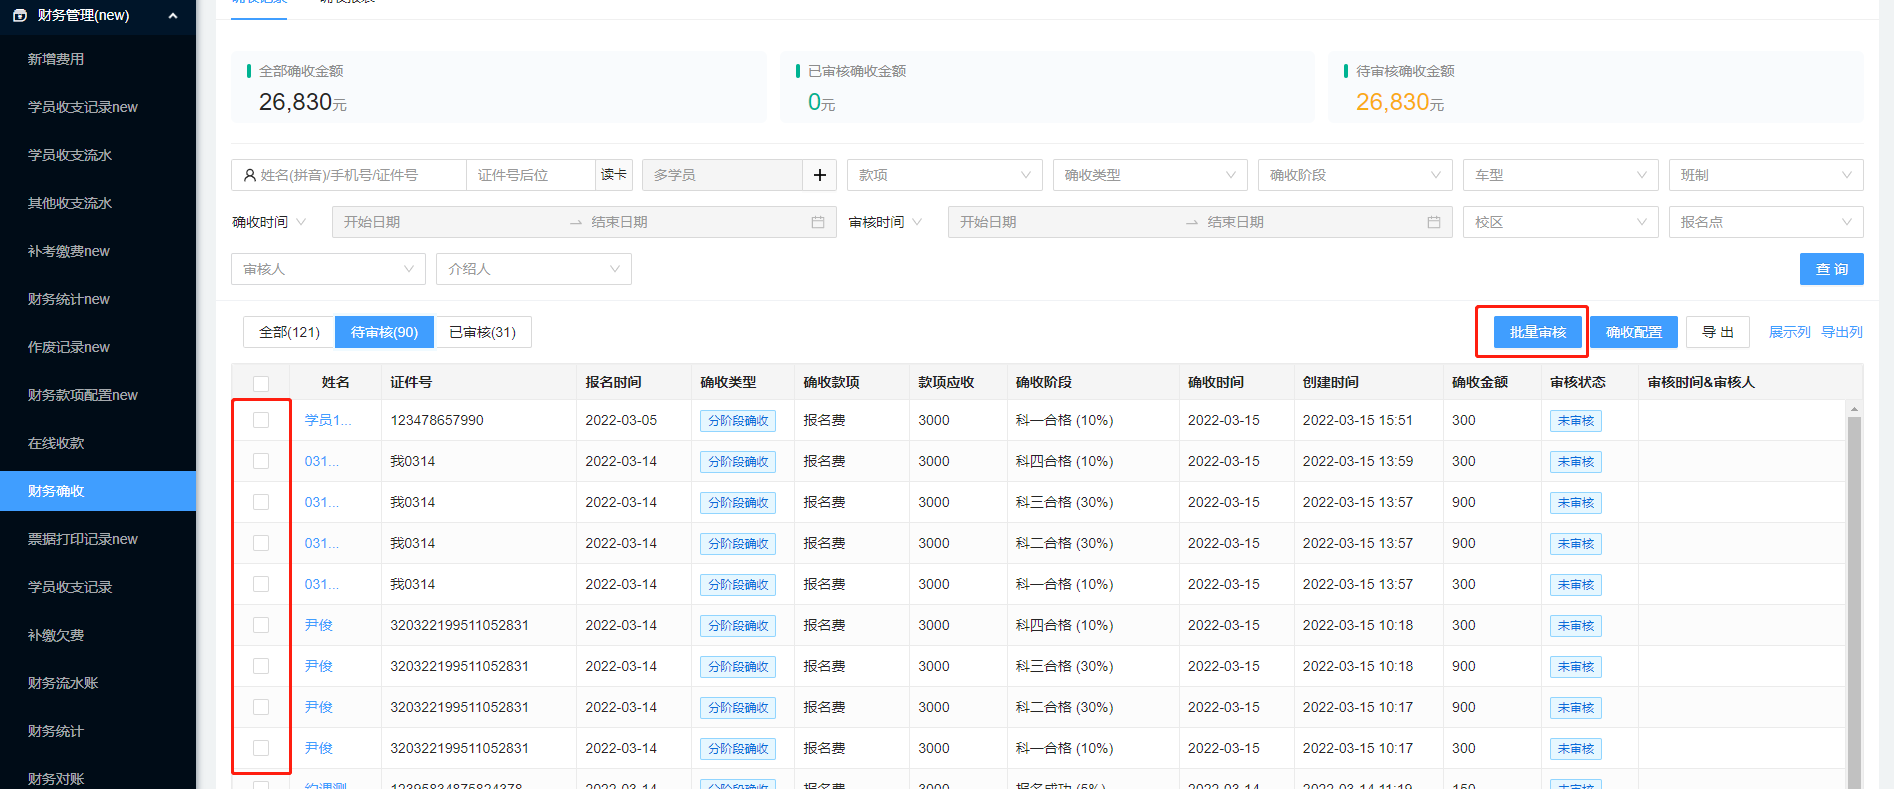Click the table's vertical scrollbar
This screenshot has width=1894, height=789.
click(1854, 600)
